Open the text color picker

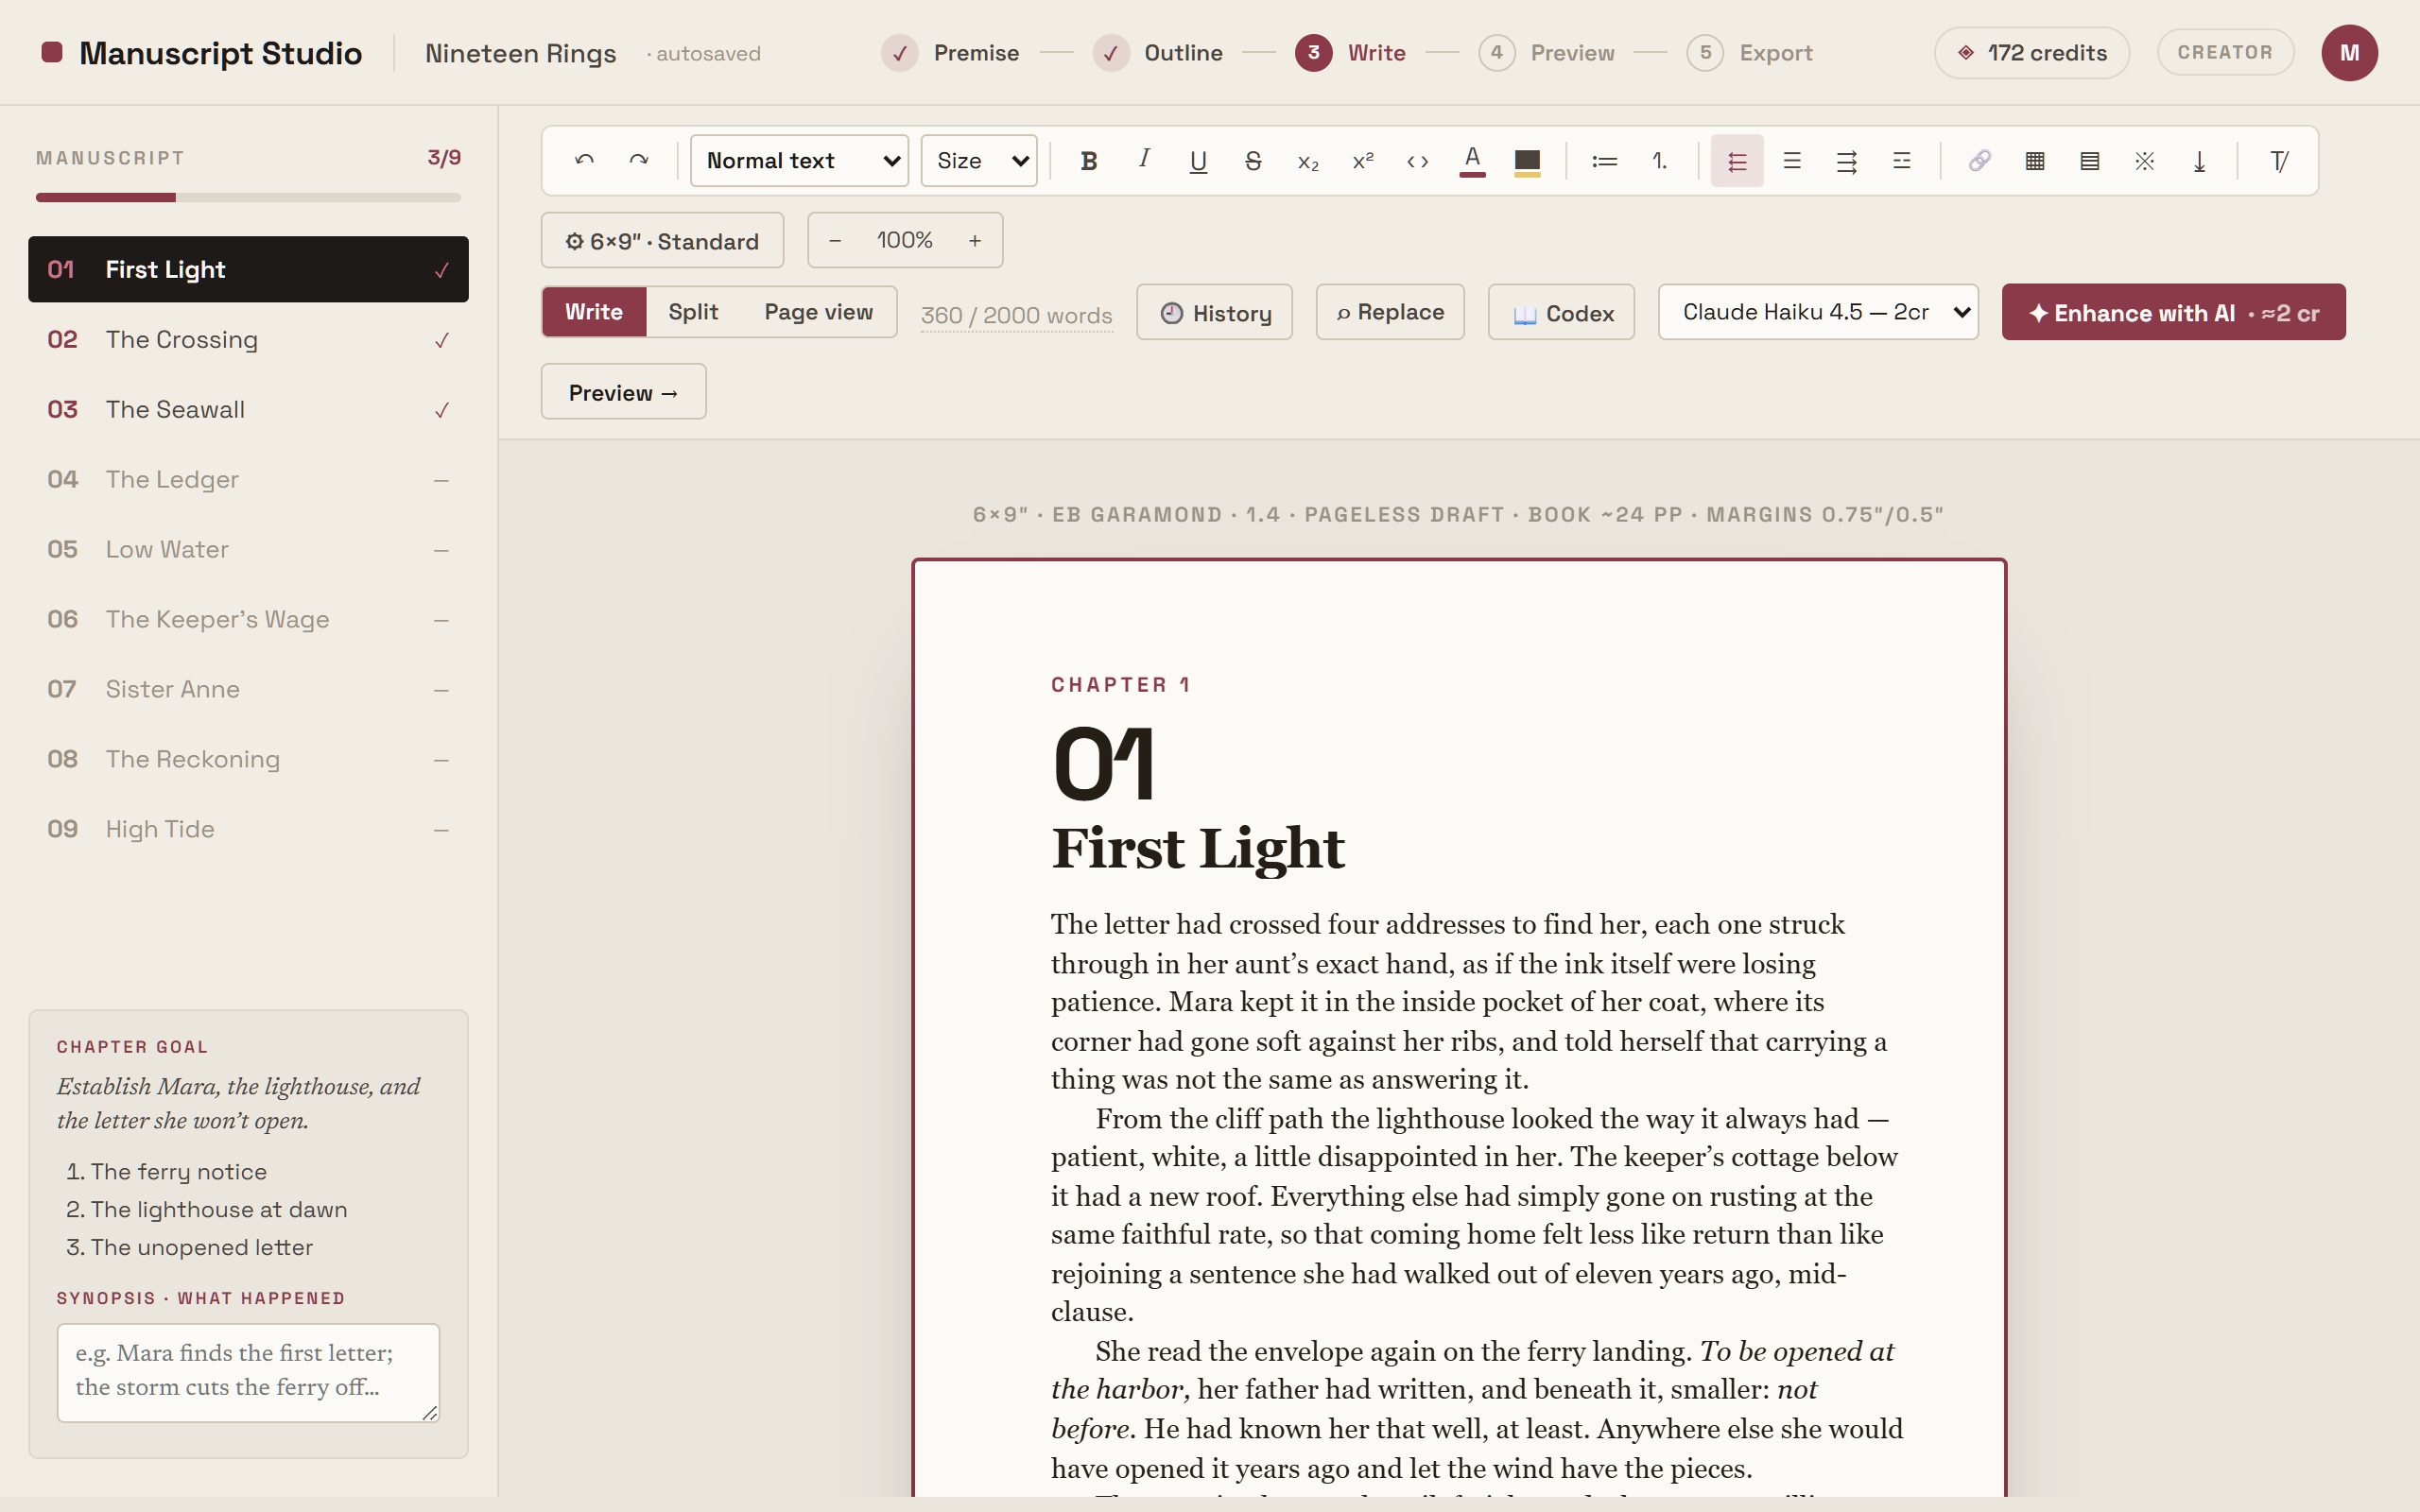tap(1472, 160)
